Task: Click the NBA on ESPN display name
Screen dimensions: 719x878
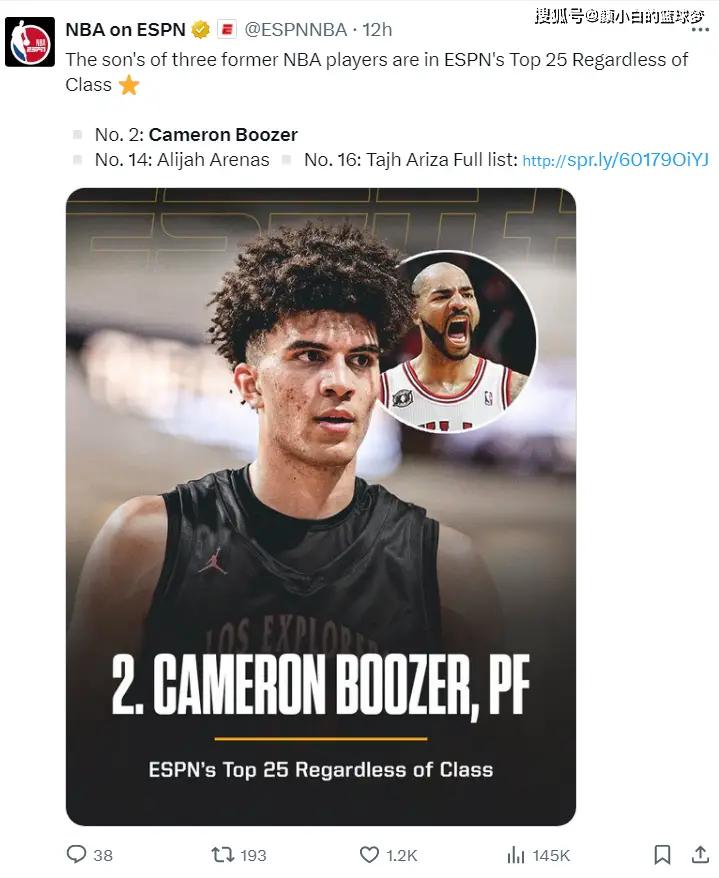Action: pyautogui.click(x=125, y=31)
